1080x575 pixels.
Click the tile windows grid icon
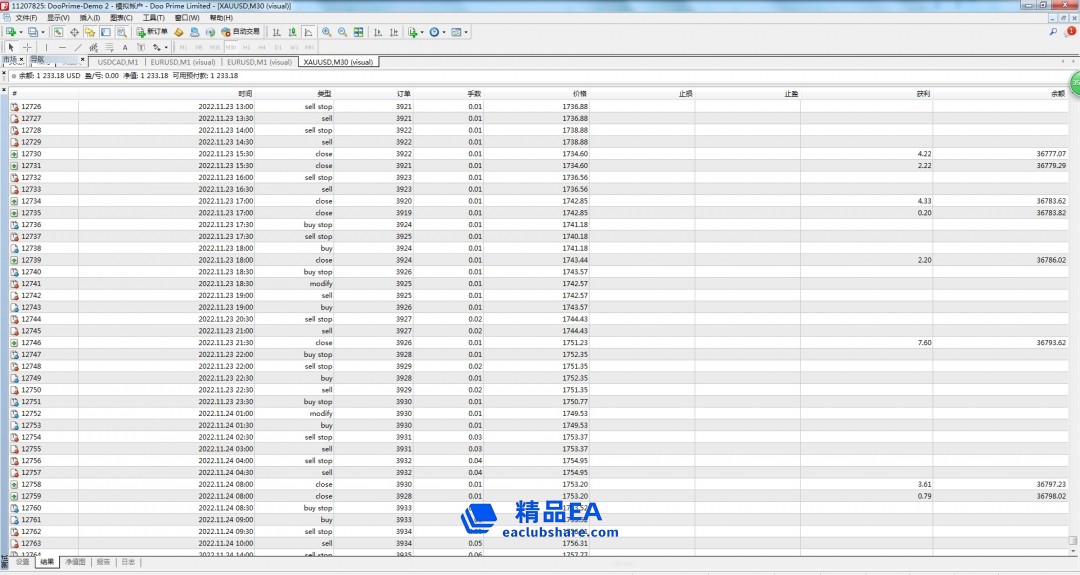point(358,32)
